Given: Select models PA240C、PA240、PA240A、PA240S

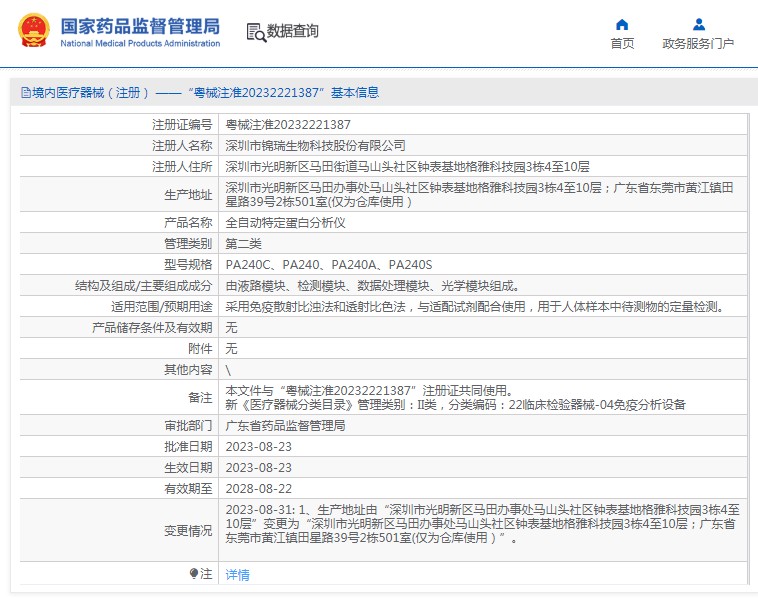Looking at the screenshot, I should click(329, 265).
